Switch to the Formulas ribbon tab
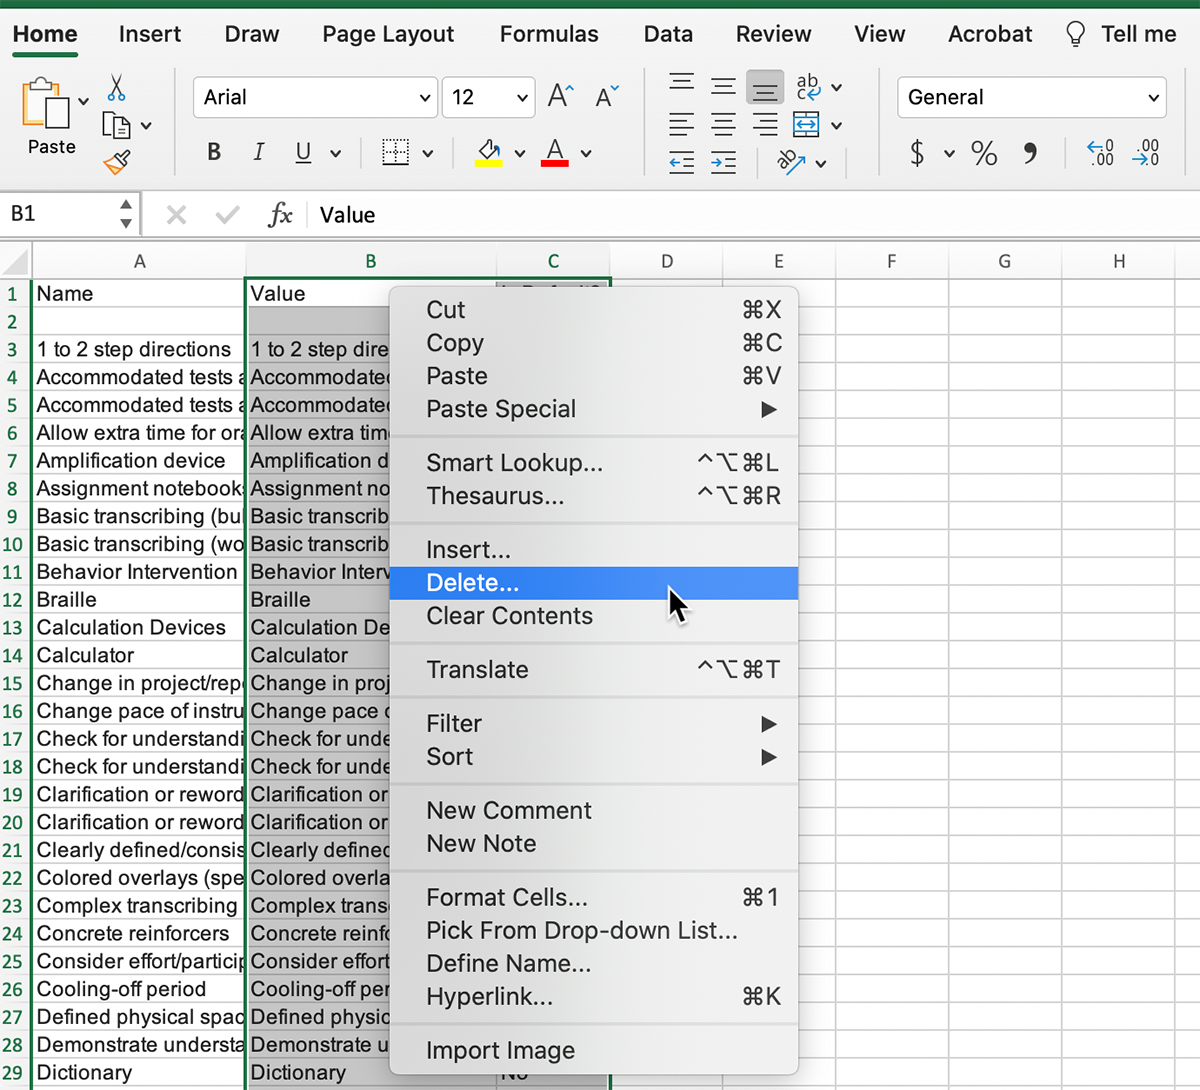This screenshot has width=1200, height=1090. point(549,34)
